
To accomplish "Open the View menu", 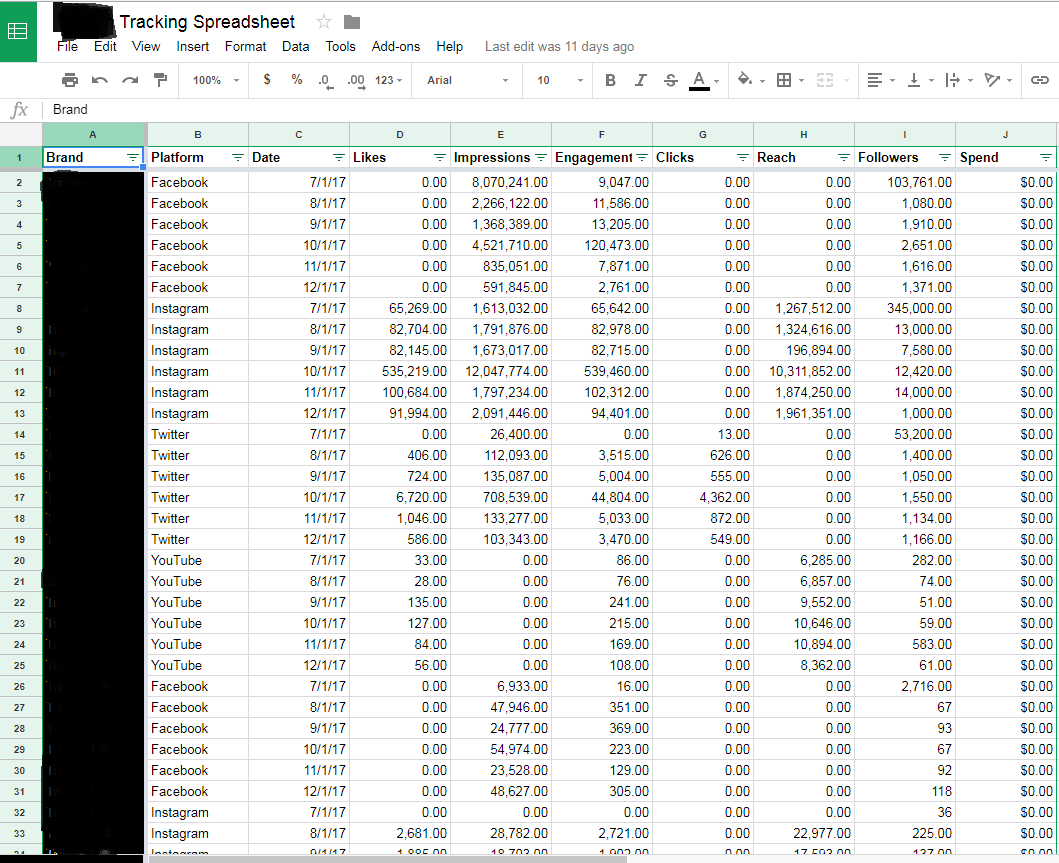I will tap(146, 47).
